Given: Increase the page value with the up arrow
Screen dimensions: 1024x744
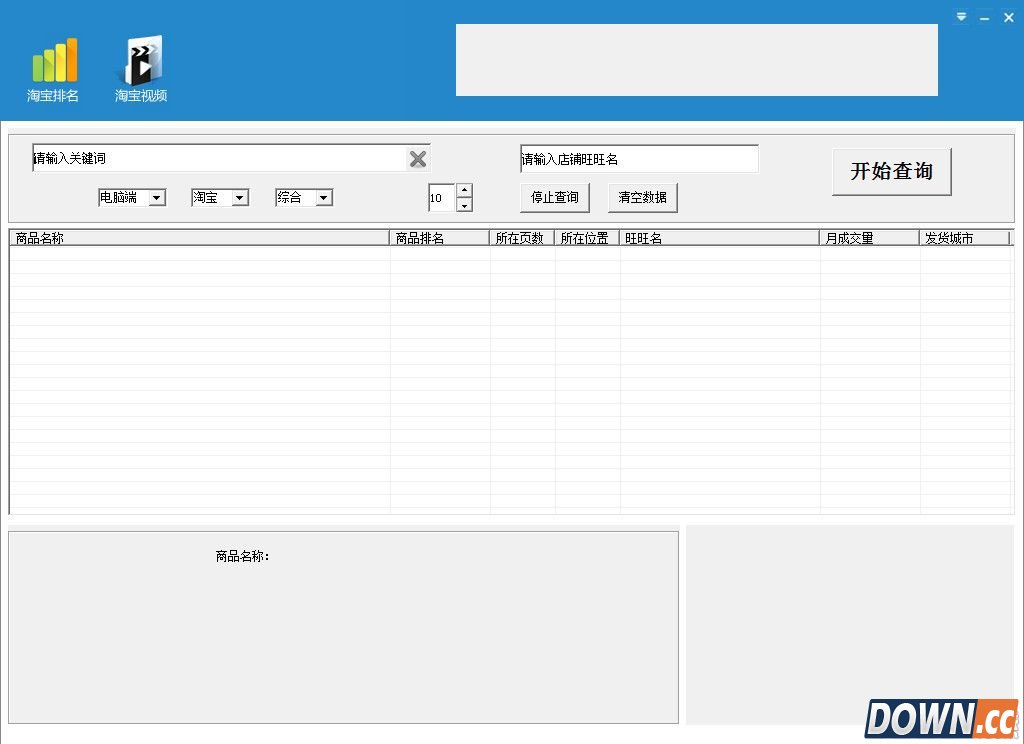Looking at the screenshot, I should 464,191.
